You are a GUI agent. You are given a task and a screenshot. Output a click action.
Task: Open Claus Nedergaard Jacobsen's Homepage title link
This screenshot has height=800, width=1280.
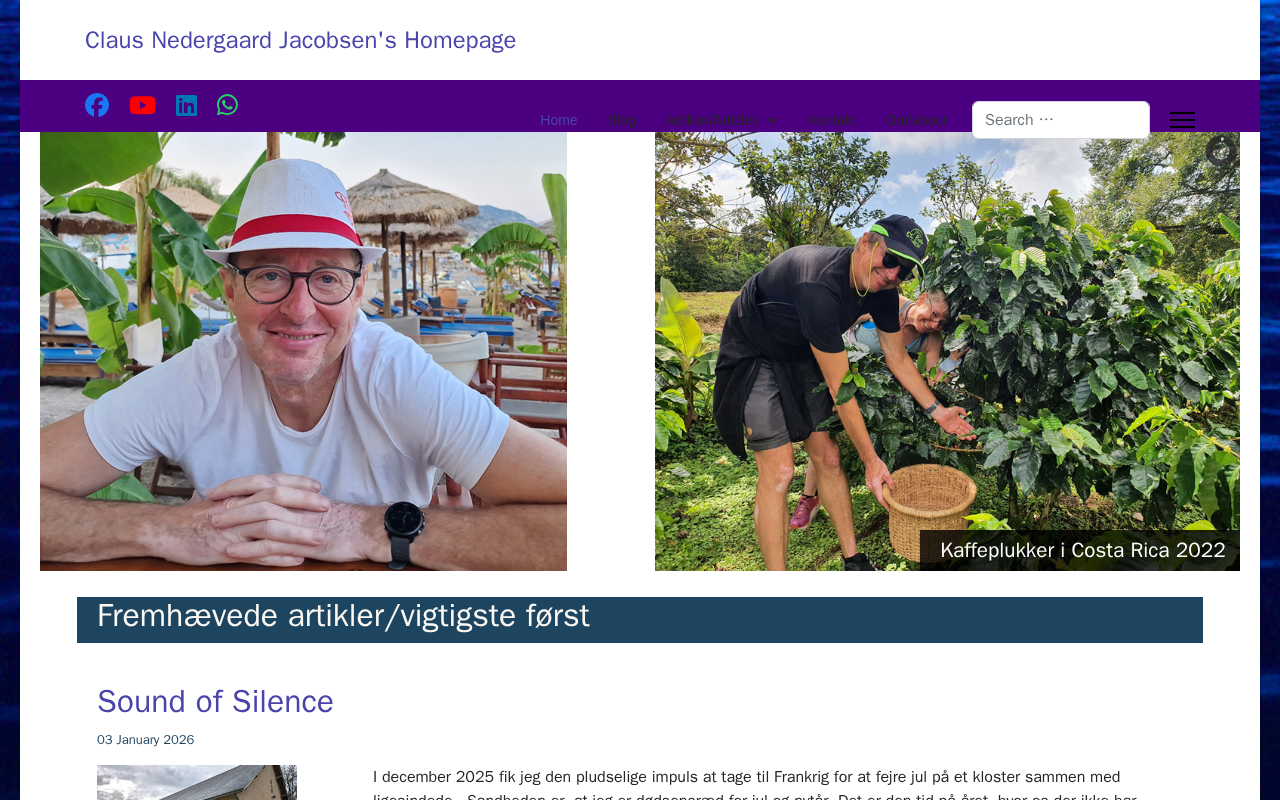click(x=301, y=40)
